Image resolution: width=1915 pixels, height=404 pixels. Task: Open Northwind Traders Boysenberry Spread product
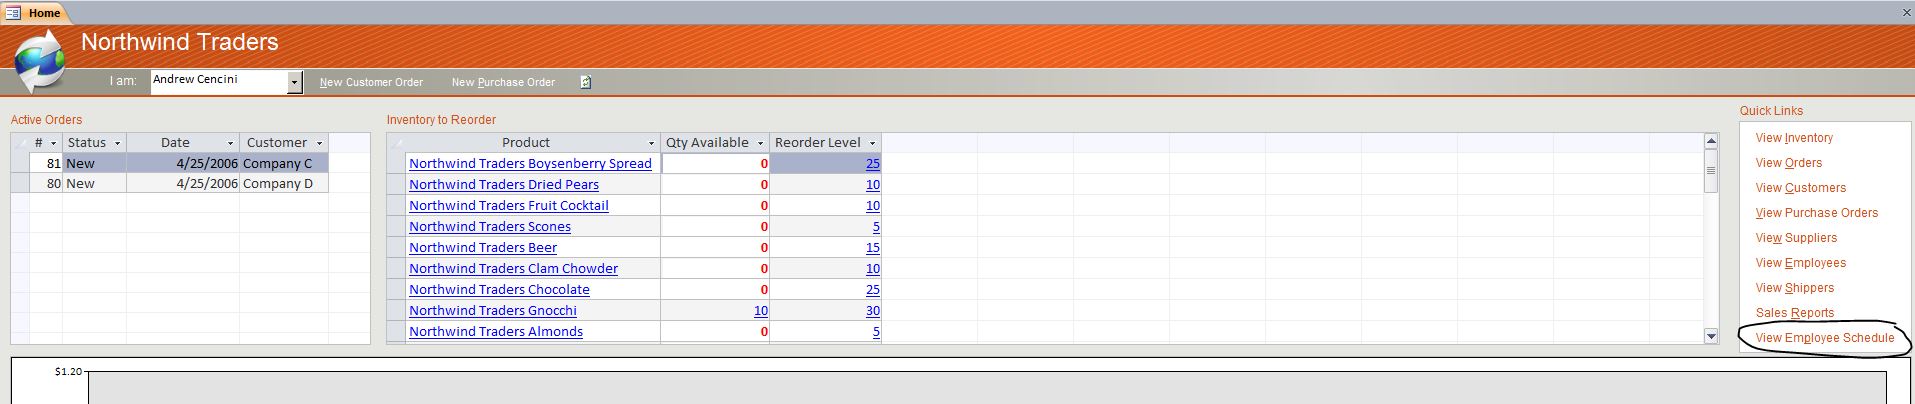pyautogui.click(x=530, y=163)
